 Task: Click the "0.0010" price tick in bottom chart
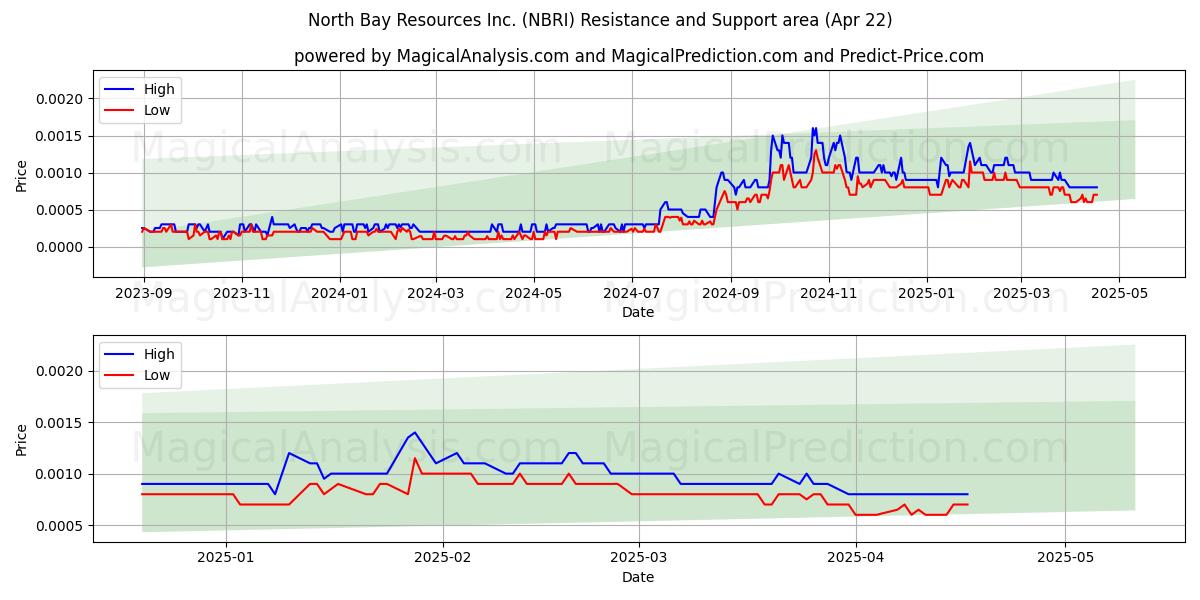62,474
